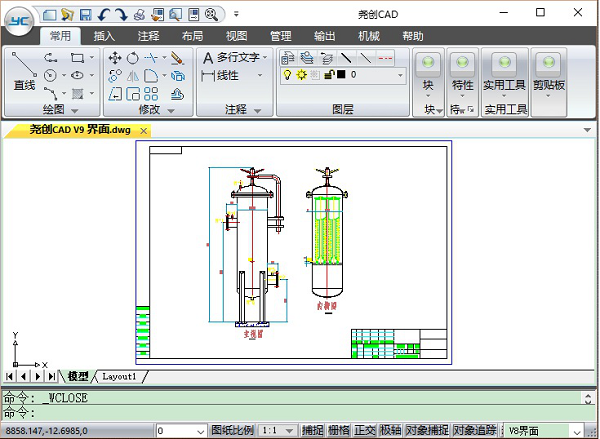Click the Open file folder icon
The width and height of the screenshot is (600, 439).
coord(67,15)
